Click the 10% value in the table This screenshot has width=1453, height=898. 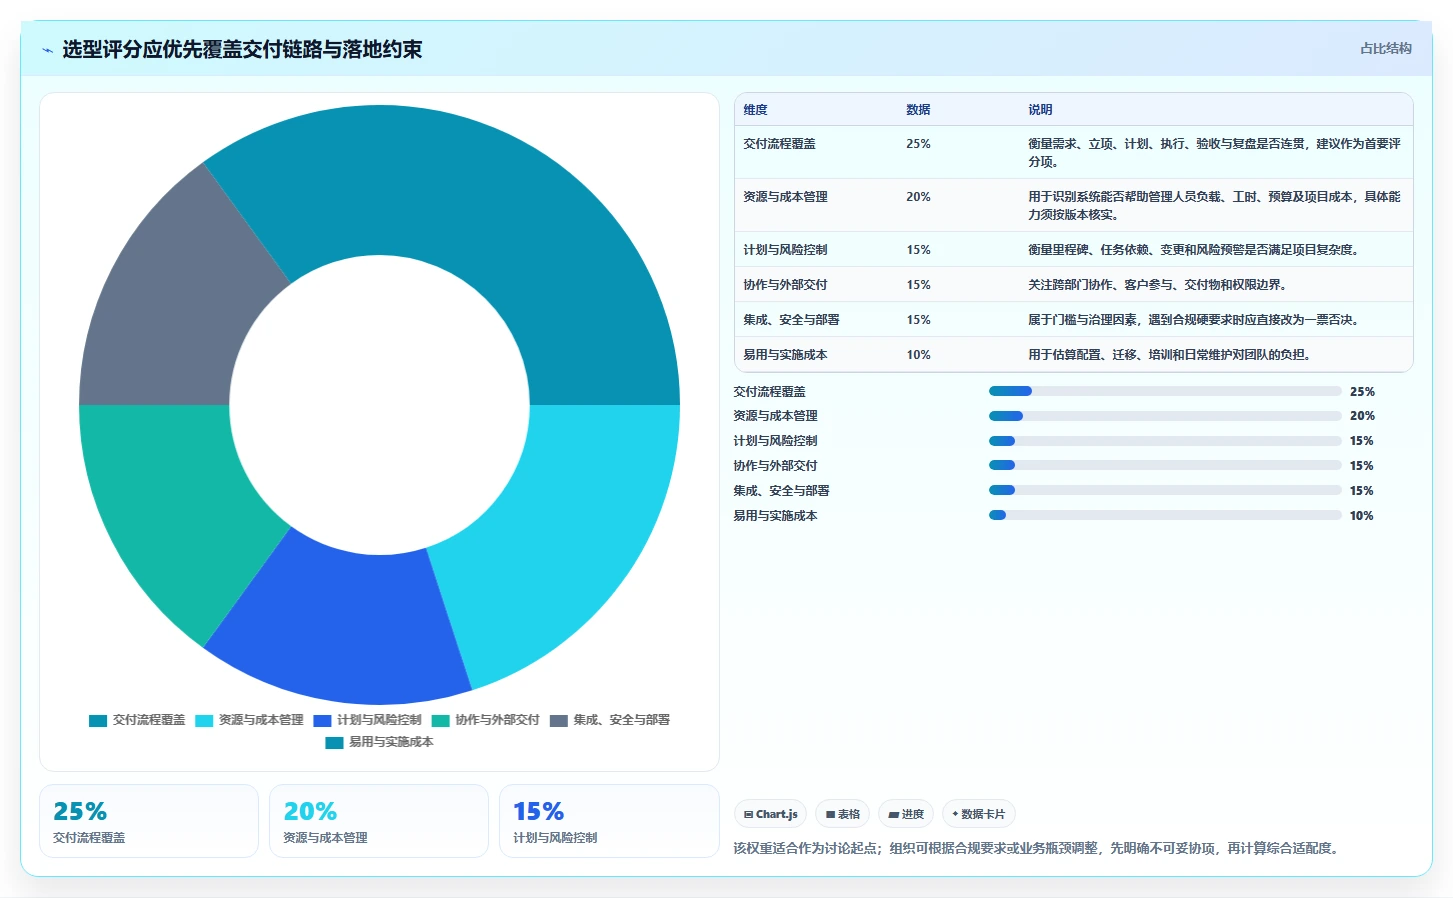point(918,355)
